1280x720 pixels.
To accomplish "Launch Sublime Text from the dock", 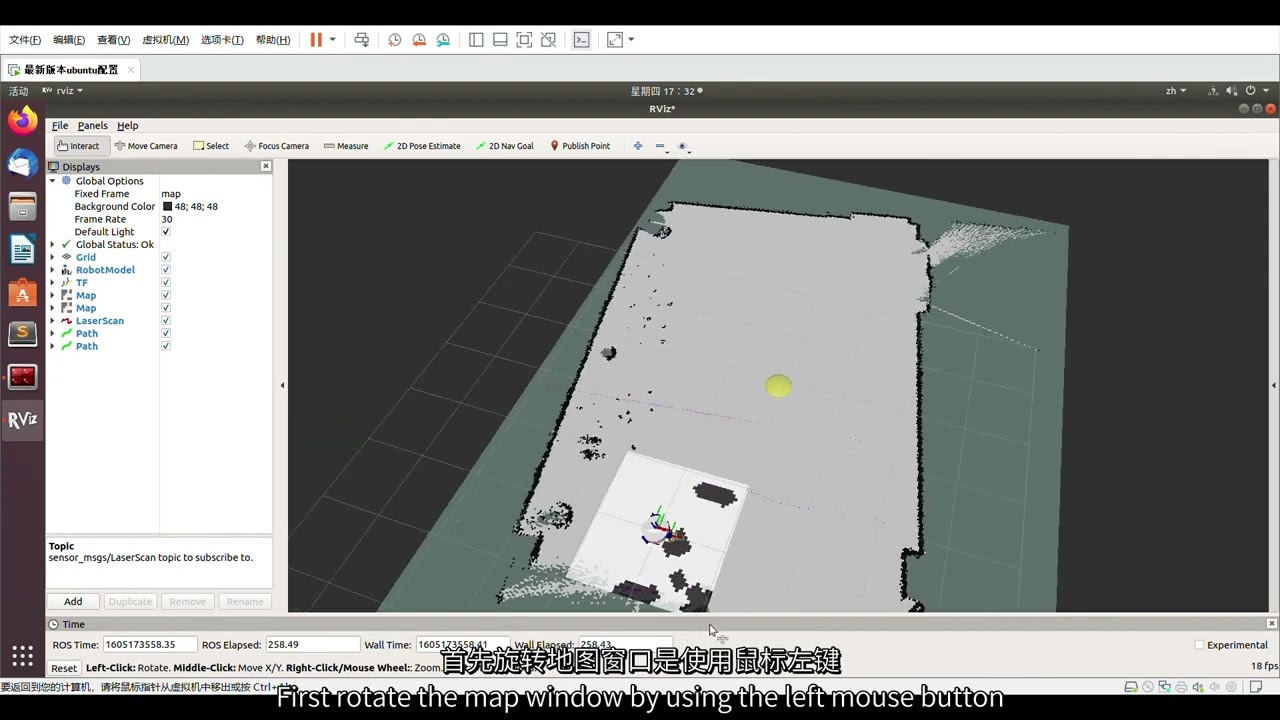I will coord(22,334).
